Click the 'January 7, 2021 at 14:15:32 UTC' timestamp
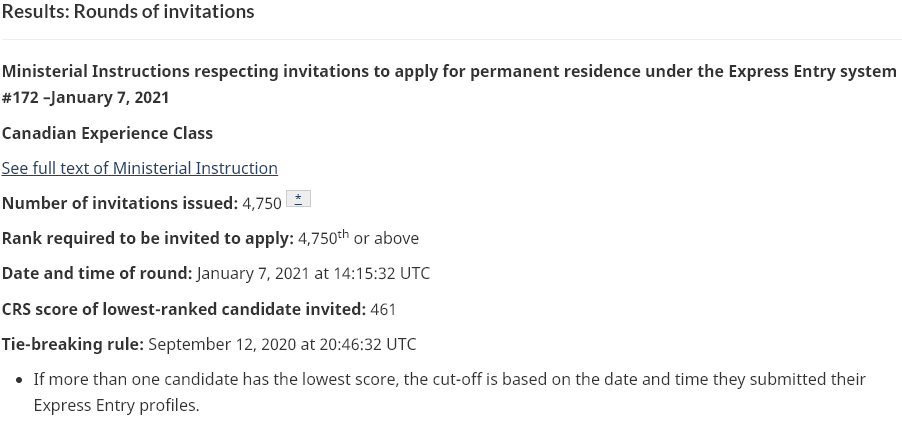Screen dimensions: 902x427 click(313, 273)
